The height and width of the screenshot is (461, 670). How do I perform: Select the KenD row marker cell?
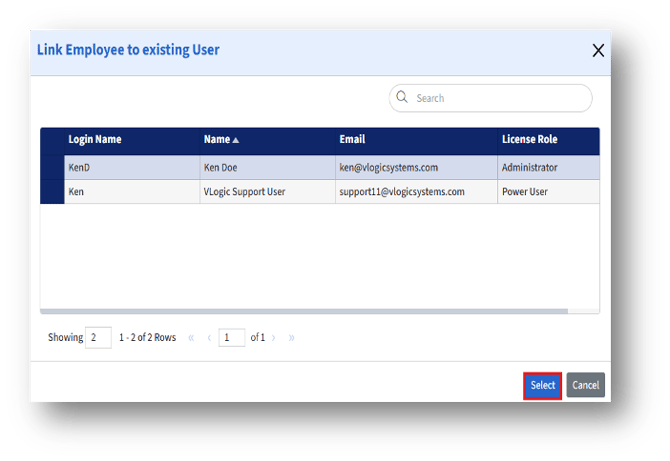pyautogui.click(x=52, y=167)
